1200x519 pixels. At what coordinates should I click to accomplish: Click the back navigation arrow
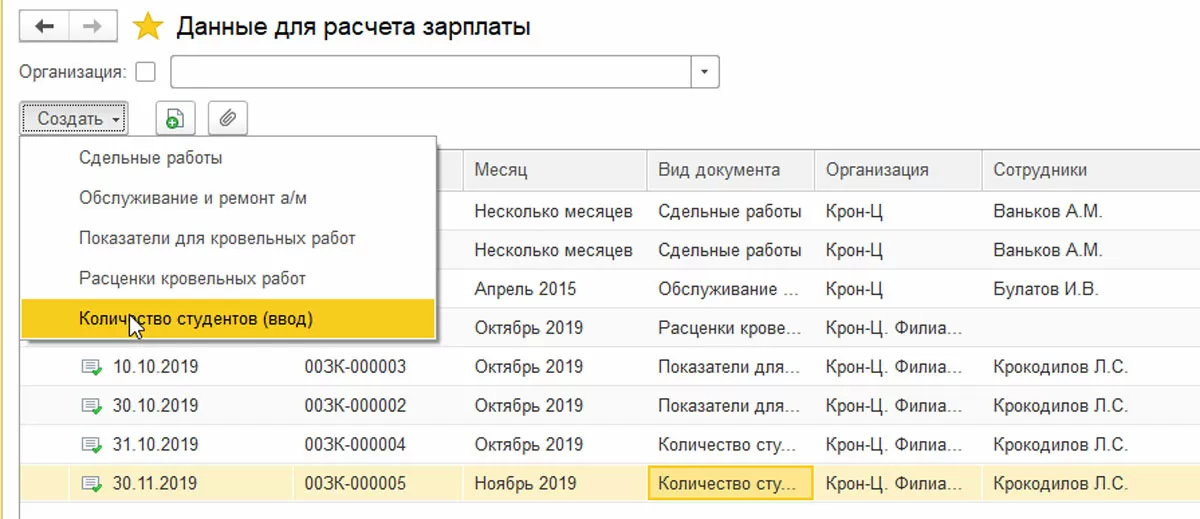point(44,27)
